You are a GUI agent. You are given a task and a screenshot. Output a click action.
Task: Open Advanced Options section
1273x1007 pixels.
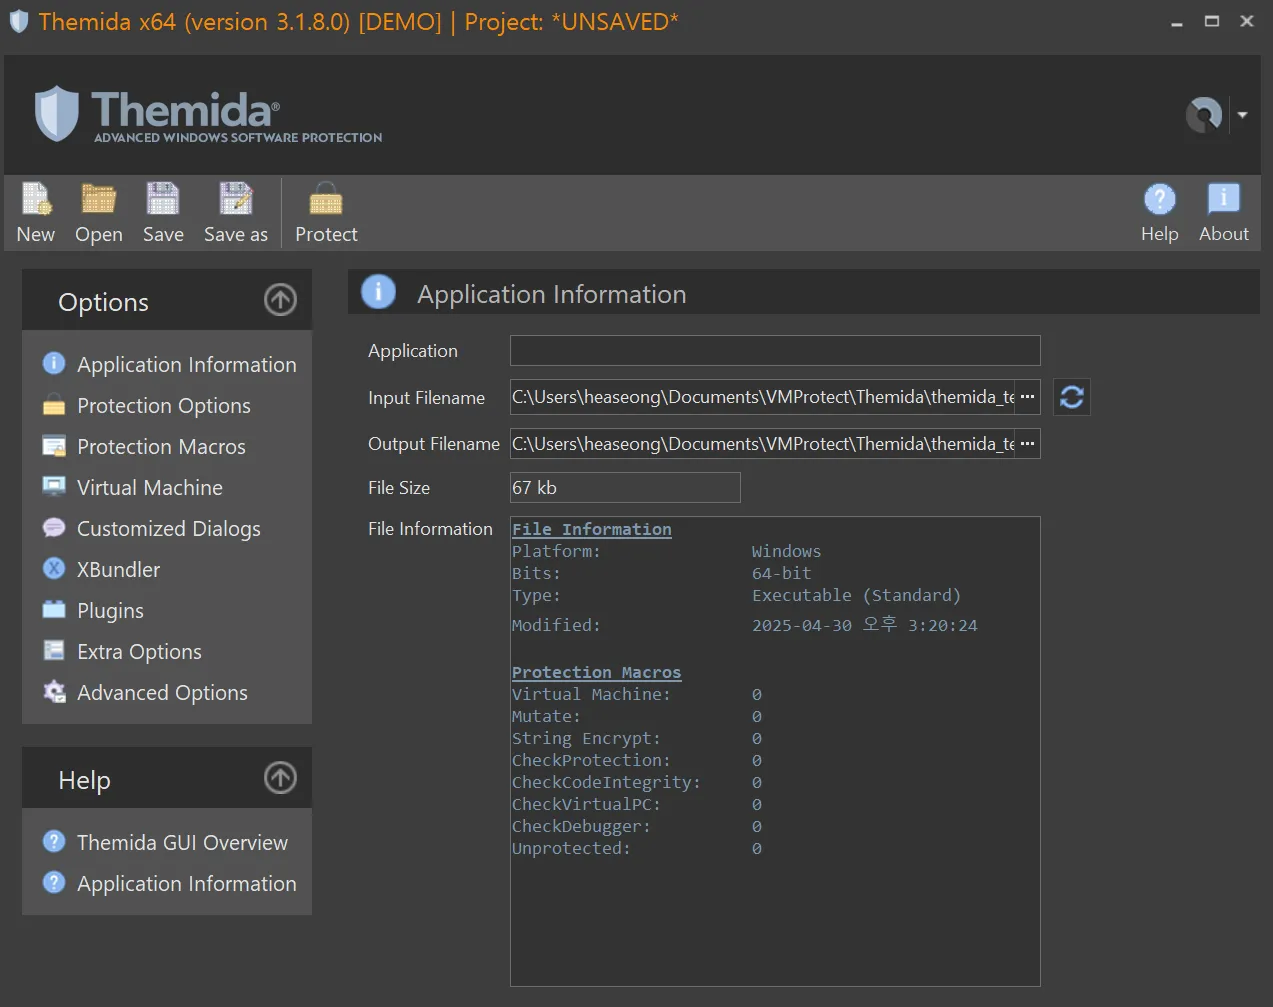pos(145,692)
